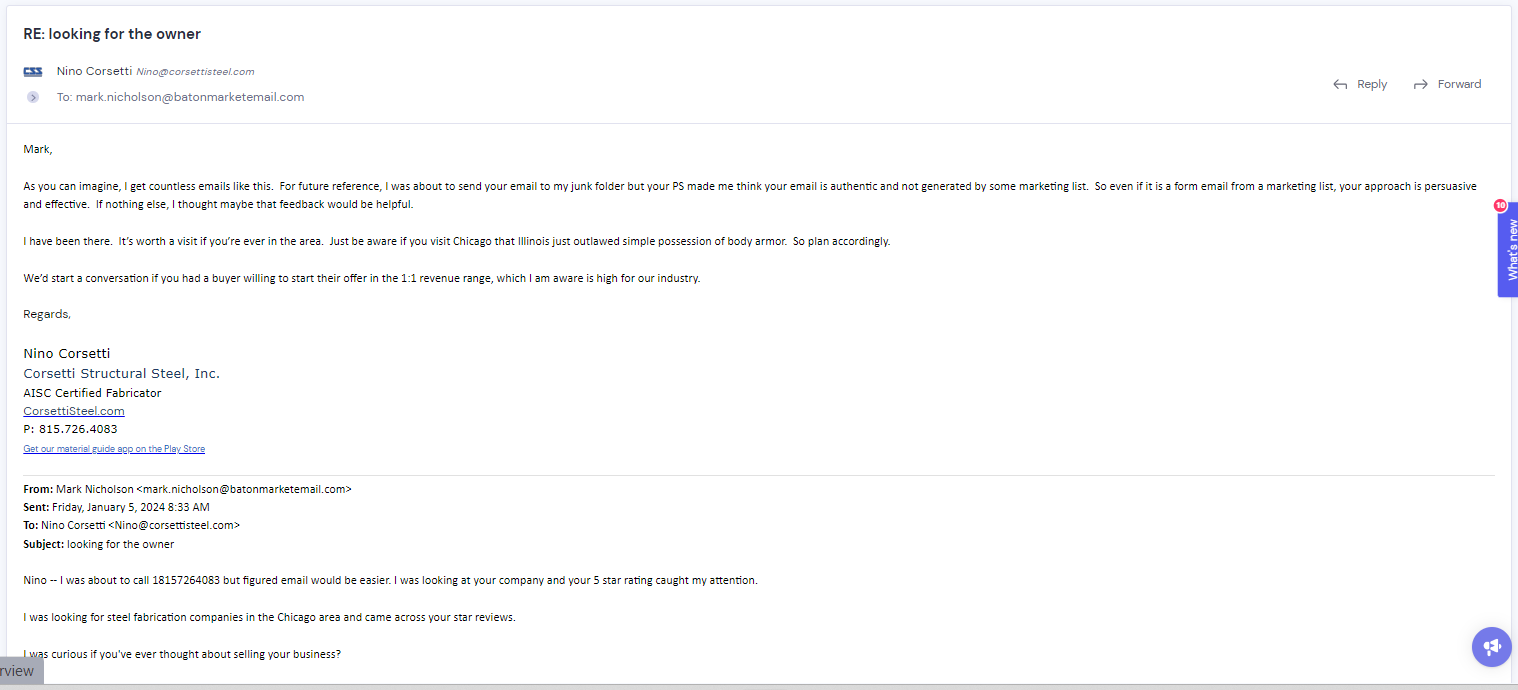
Task: Click the Forward arrow icon
Action: click(x=1420, y=85)
